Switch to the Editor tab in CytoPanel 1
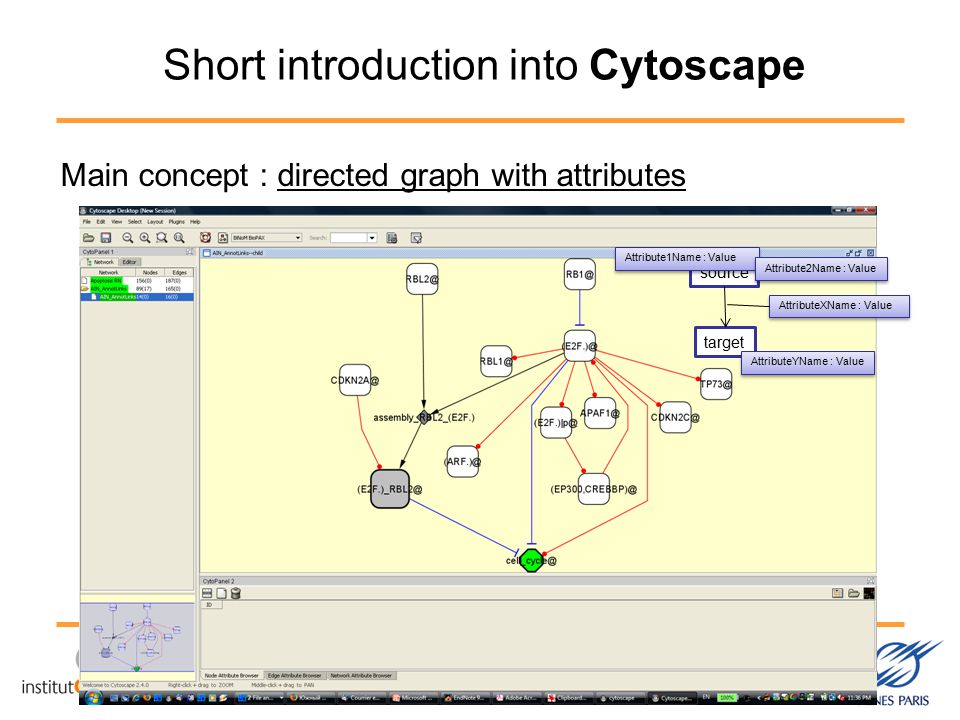The image size is (960, 720). tap(129, 261)
